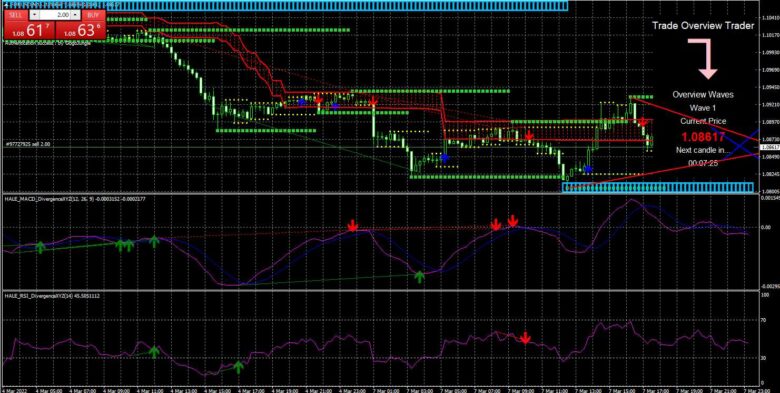Viewport: 780px width, 393px height.
Task: Select the buy price tile 1.08 63
Action: click(80, 30)
